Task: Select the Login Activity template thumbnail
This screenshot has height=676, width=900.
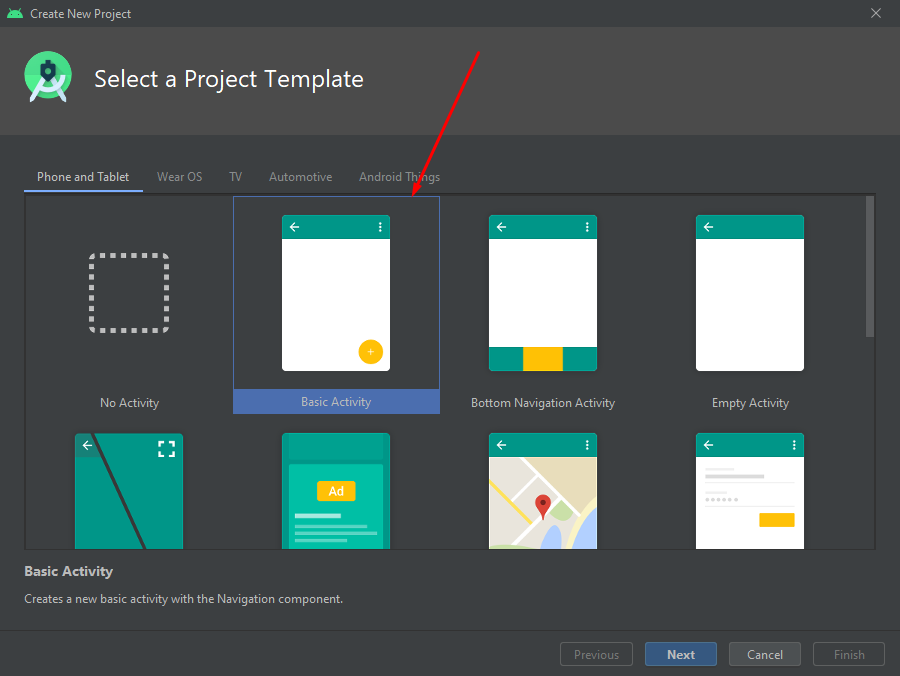Action: click(750, 490)
